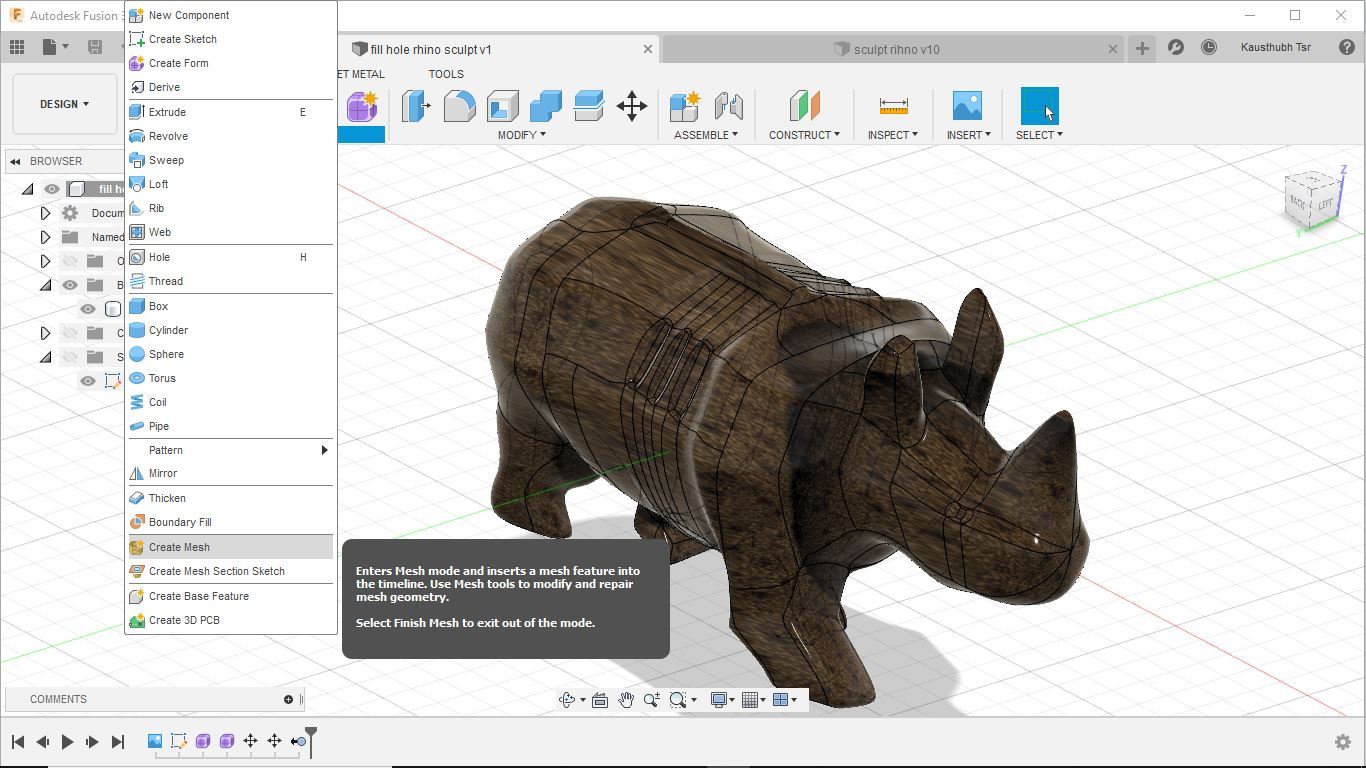Open the Kausthubh Tsr account menu
This screenshot has height=768, width=1366.
(1275, 47)
